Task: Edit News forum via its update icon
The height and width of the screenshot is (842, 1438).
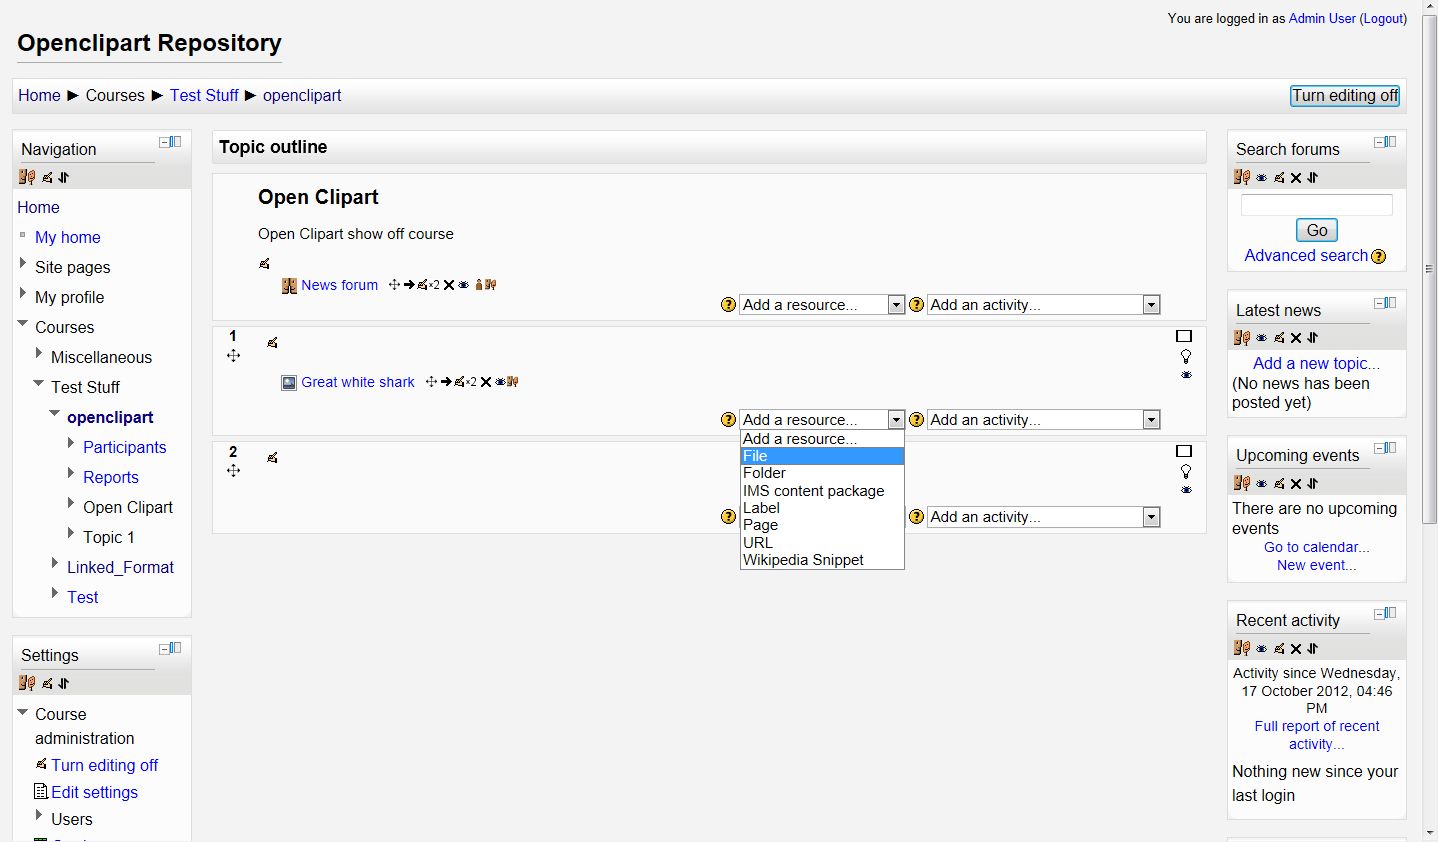Action: click(x=422, y=285)
